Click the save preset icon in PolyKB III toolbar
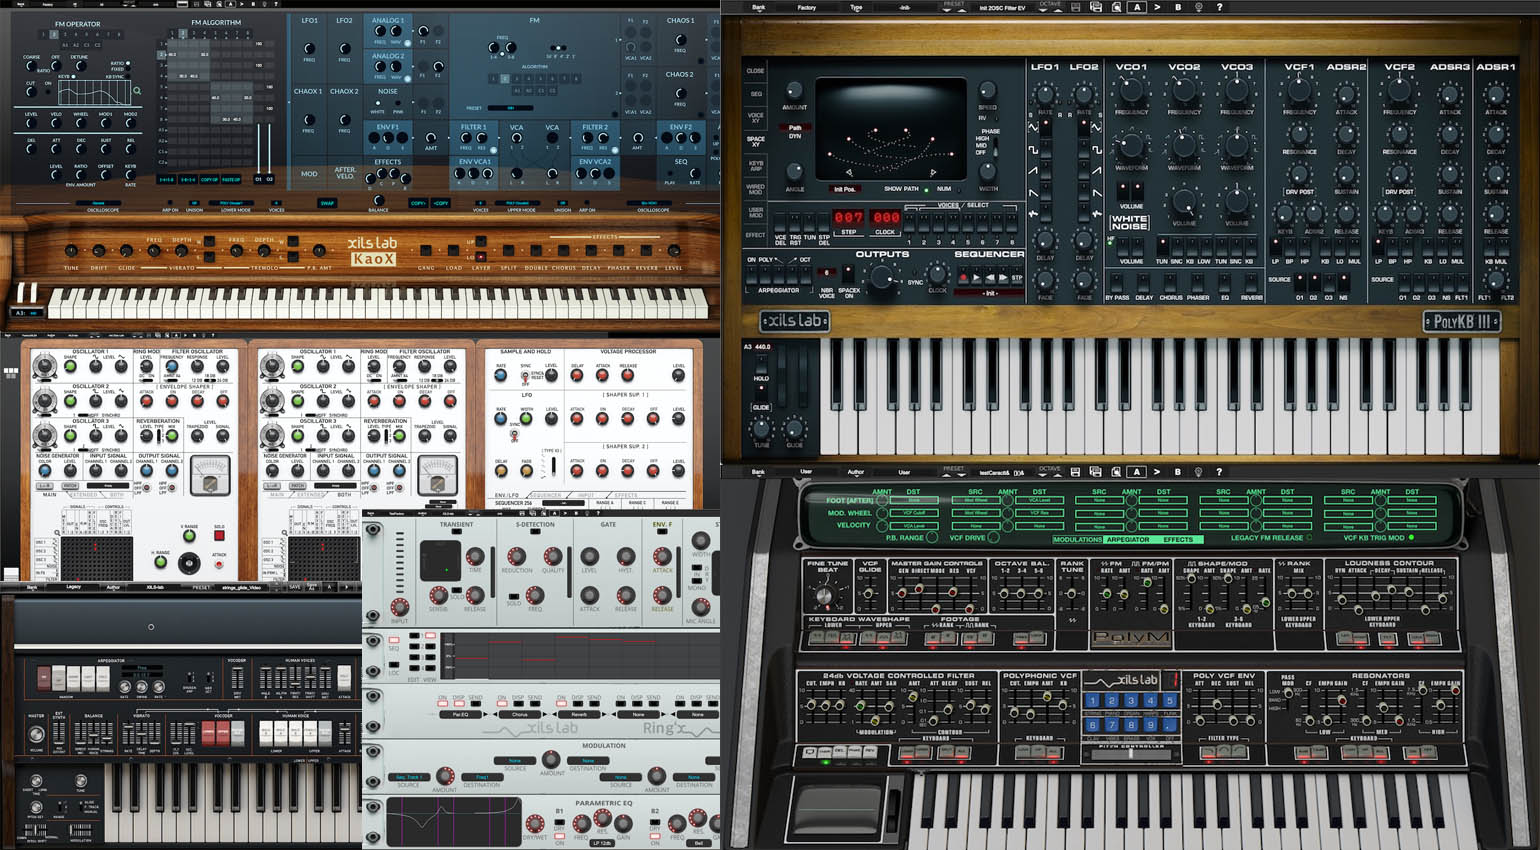Screen dimensions: 1540x850 tap(1076, 7)
